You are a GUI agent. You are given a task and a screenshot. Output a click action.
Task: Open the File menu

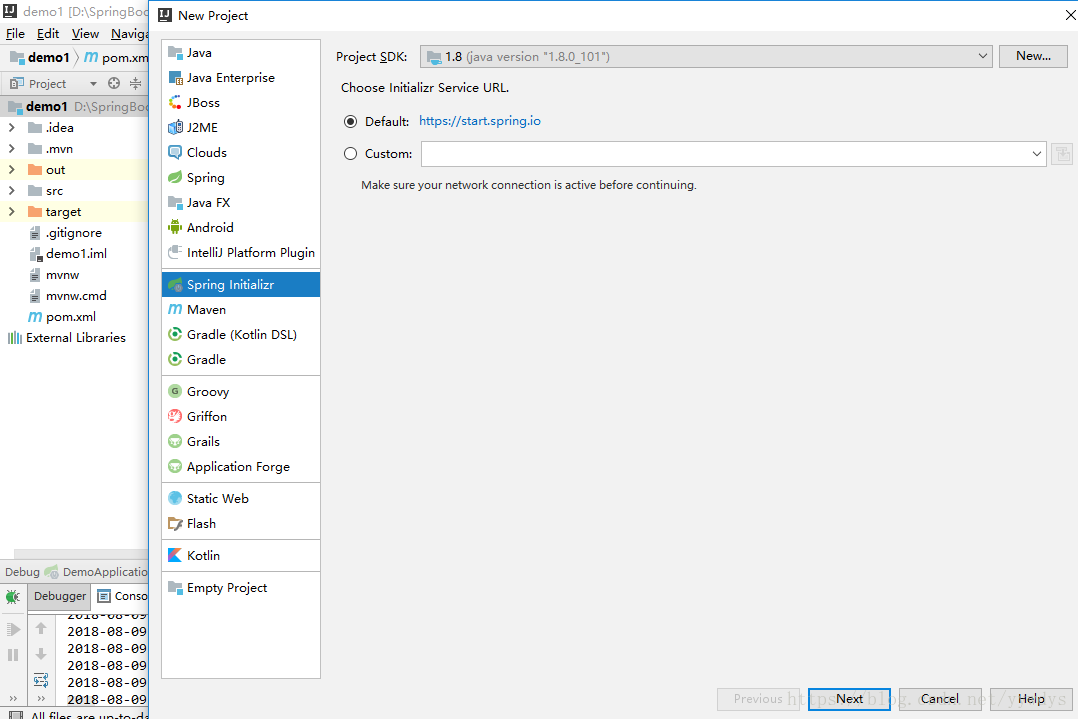tap(15, 33)
